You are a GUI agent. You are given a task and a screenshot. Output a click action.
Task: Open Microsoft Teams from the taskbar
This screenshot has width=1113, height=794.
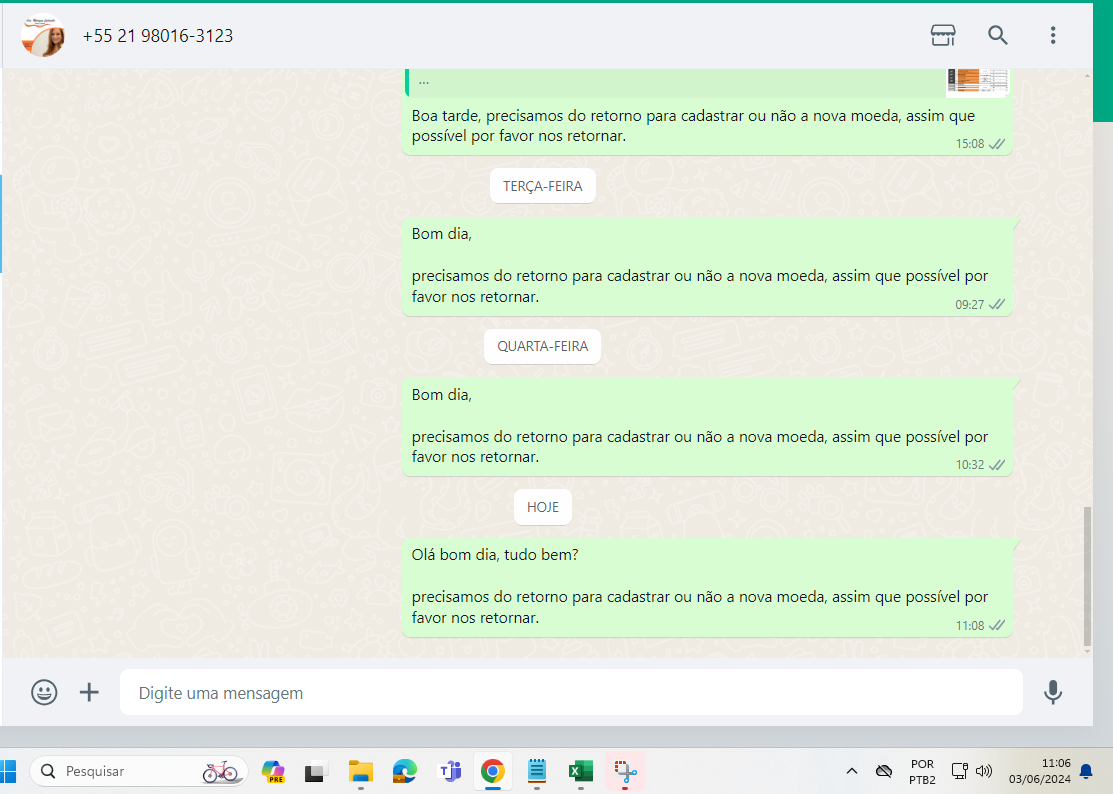tap(449, 771)
